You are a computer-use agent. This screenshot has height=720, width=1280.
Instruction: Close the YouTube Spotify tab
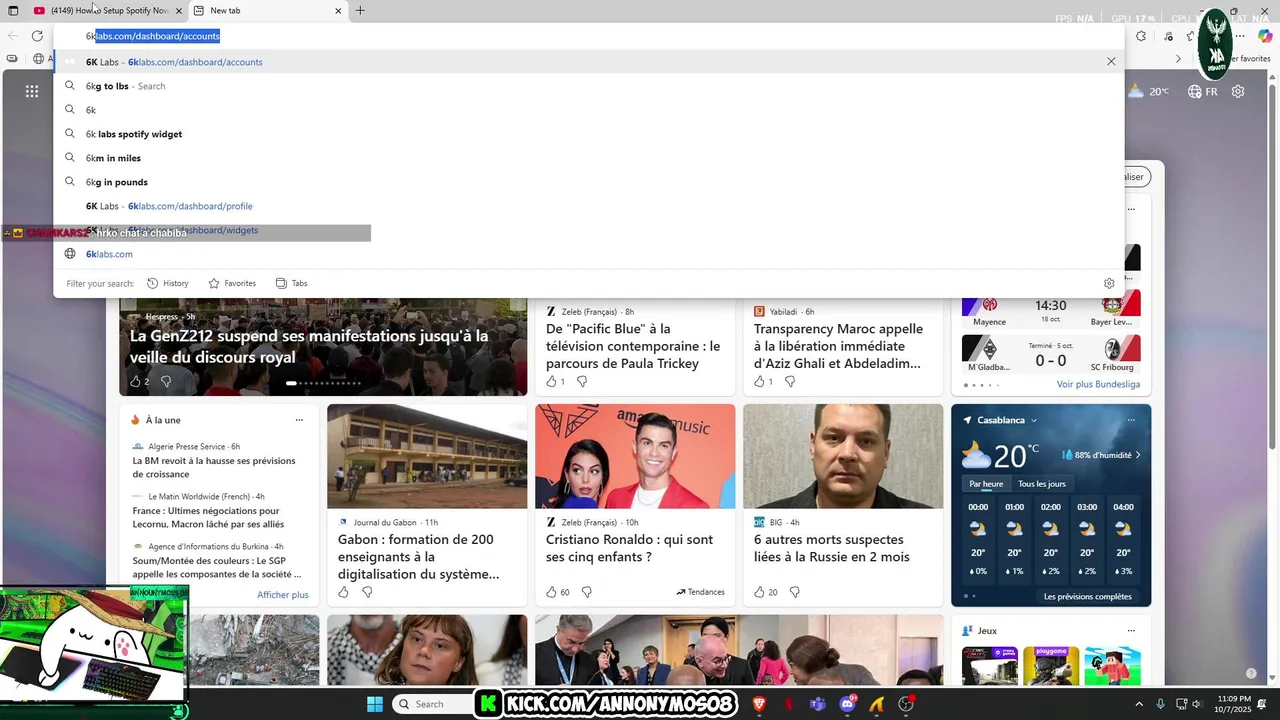click(x=179, y=11)
